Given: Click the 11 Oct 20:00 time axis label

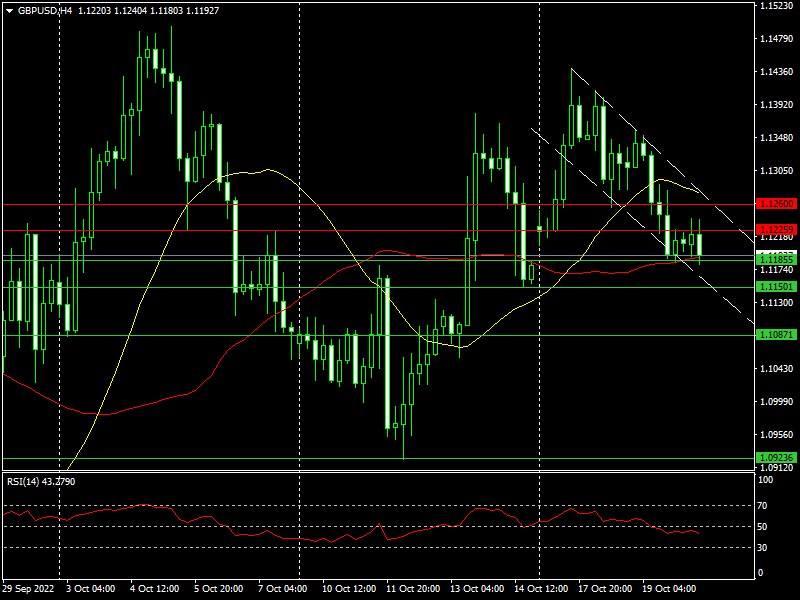Looking at the screenshot, I should tap(413, 589).
